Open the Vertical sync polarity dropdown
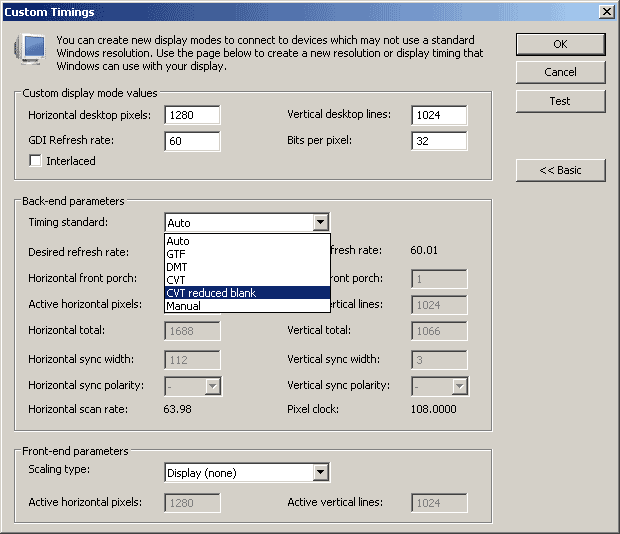The width and height of the screenshot is (620, 534). coord(459,386)
